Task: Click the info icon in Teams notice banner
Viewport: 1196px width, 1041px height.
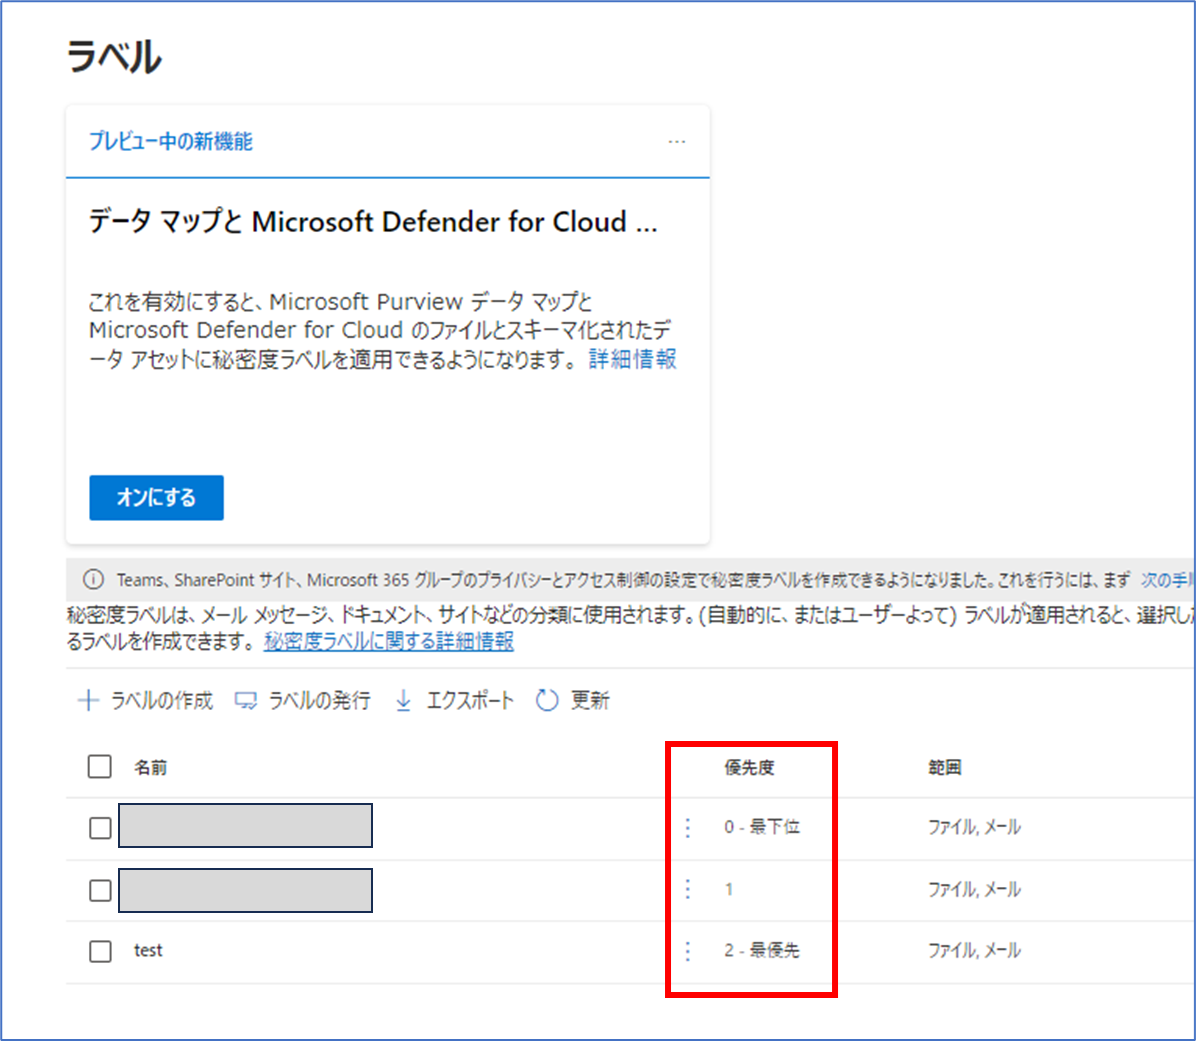Action: click(93, 580)
